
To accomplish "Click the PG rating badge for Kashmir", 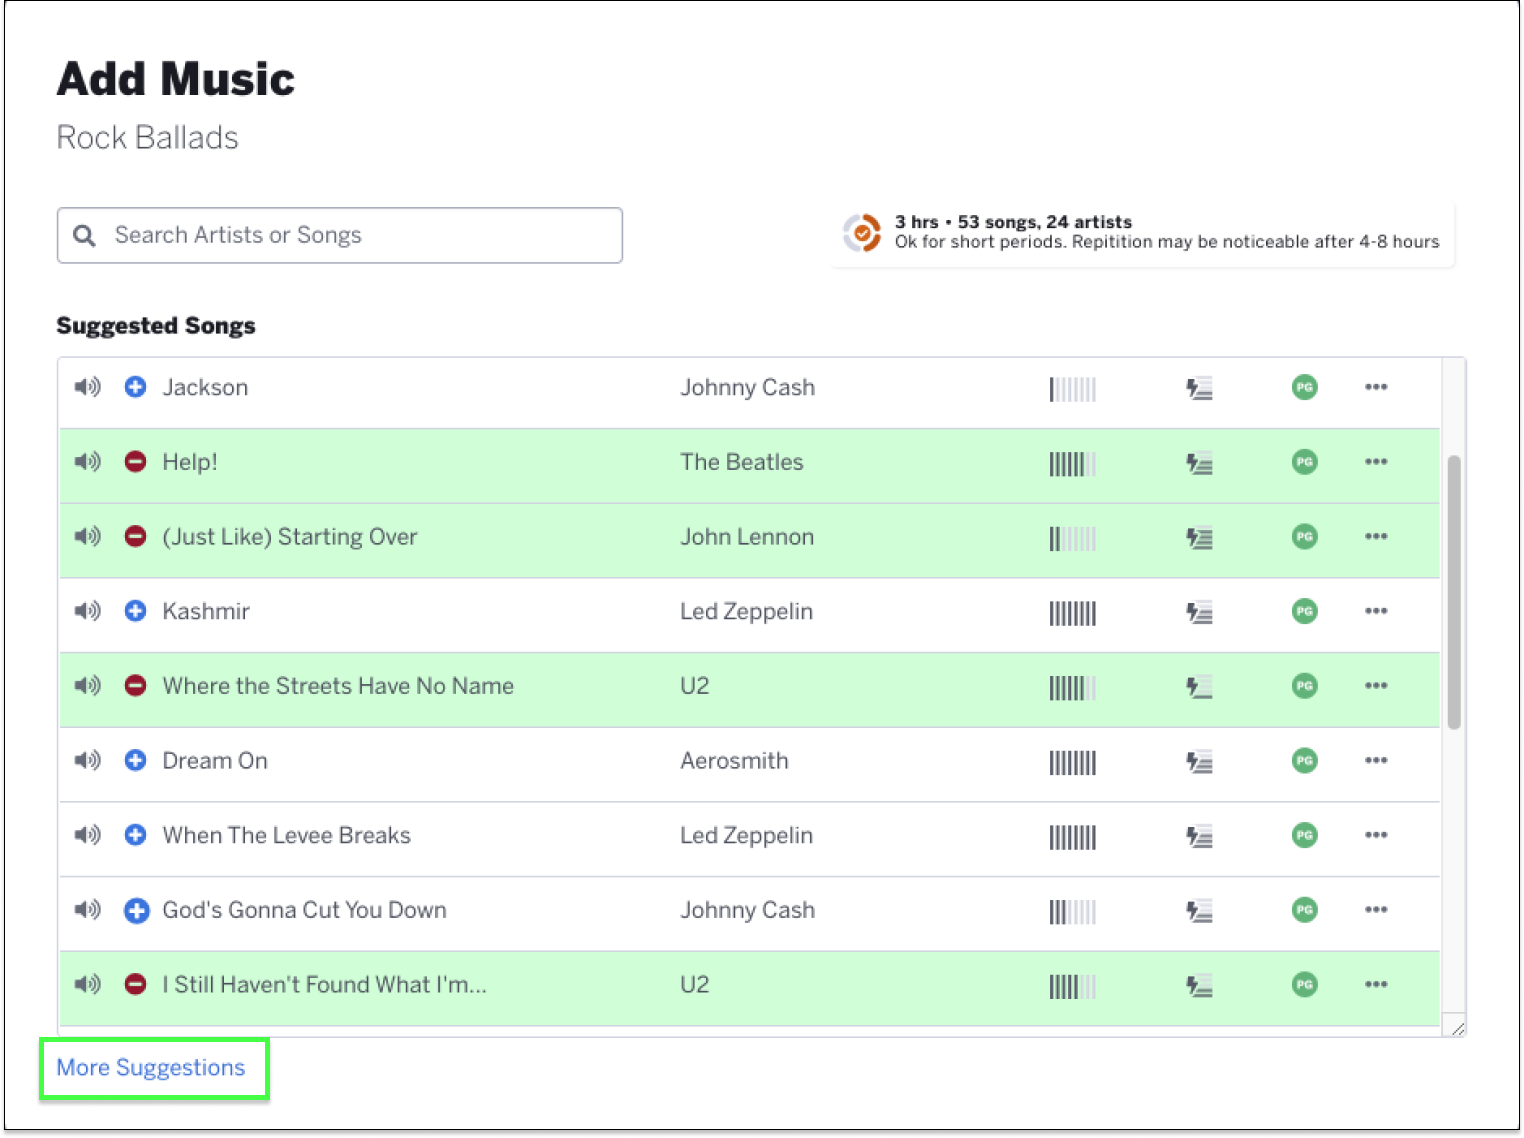I will (x=1304, y=611).
